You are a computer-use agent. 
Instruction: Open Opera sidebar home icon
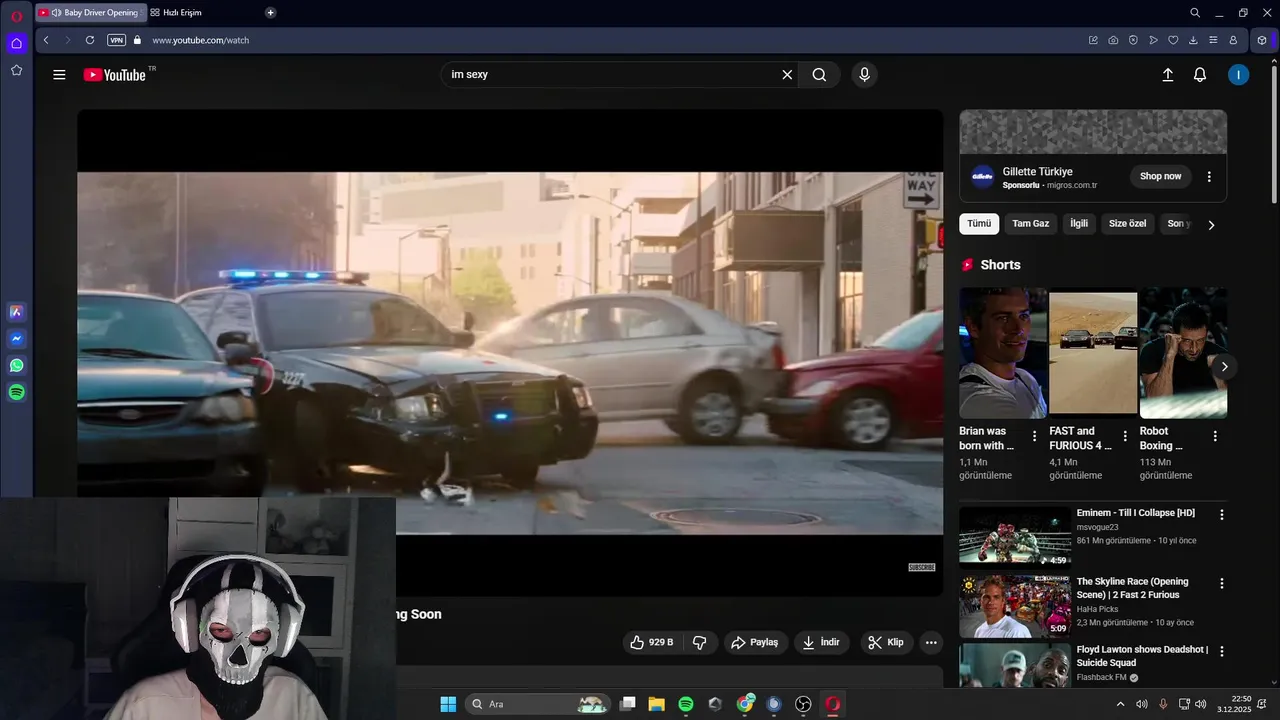click(x=16, y=43)
